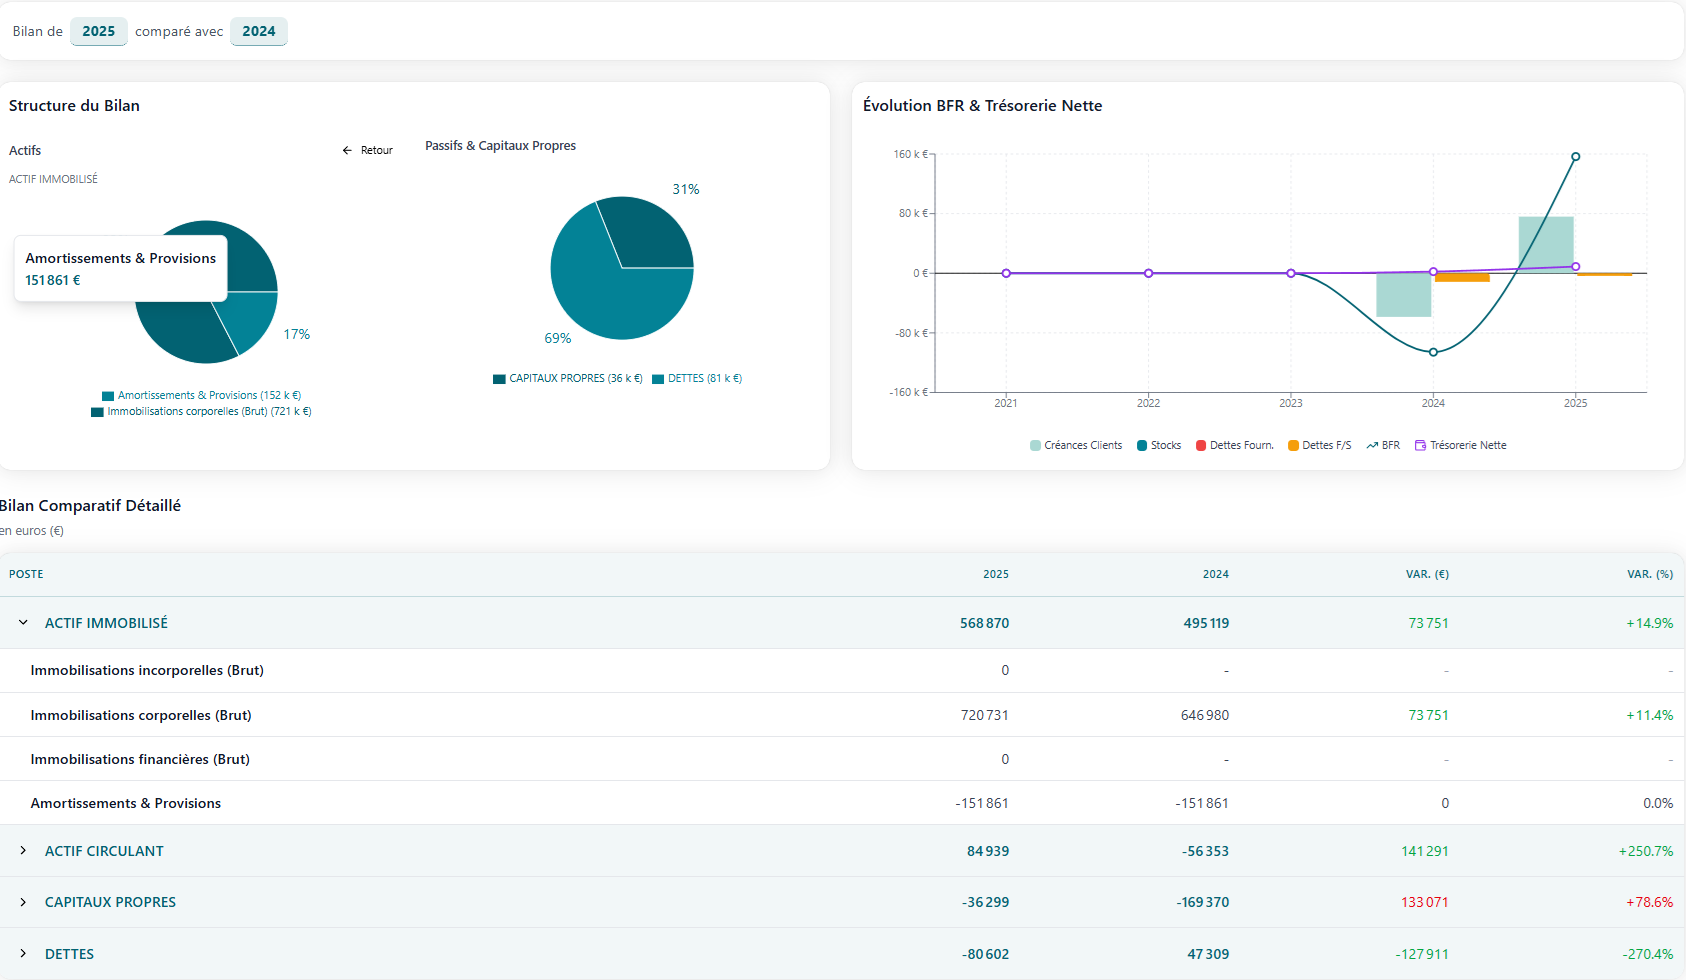1686x980 pixels.
Task: Open the 2024 comparison year selector
Action: [258, 31]
